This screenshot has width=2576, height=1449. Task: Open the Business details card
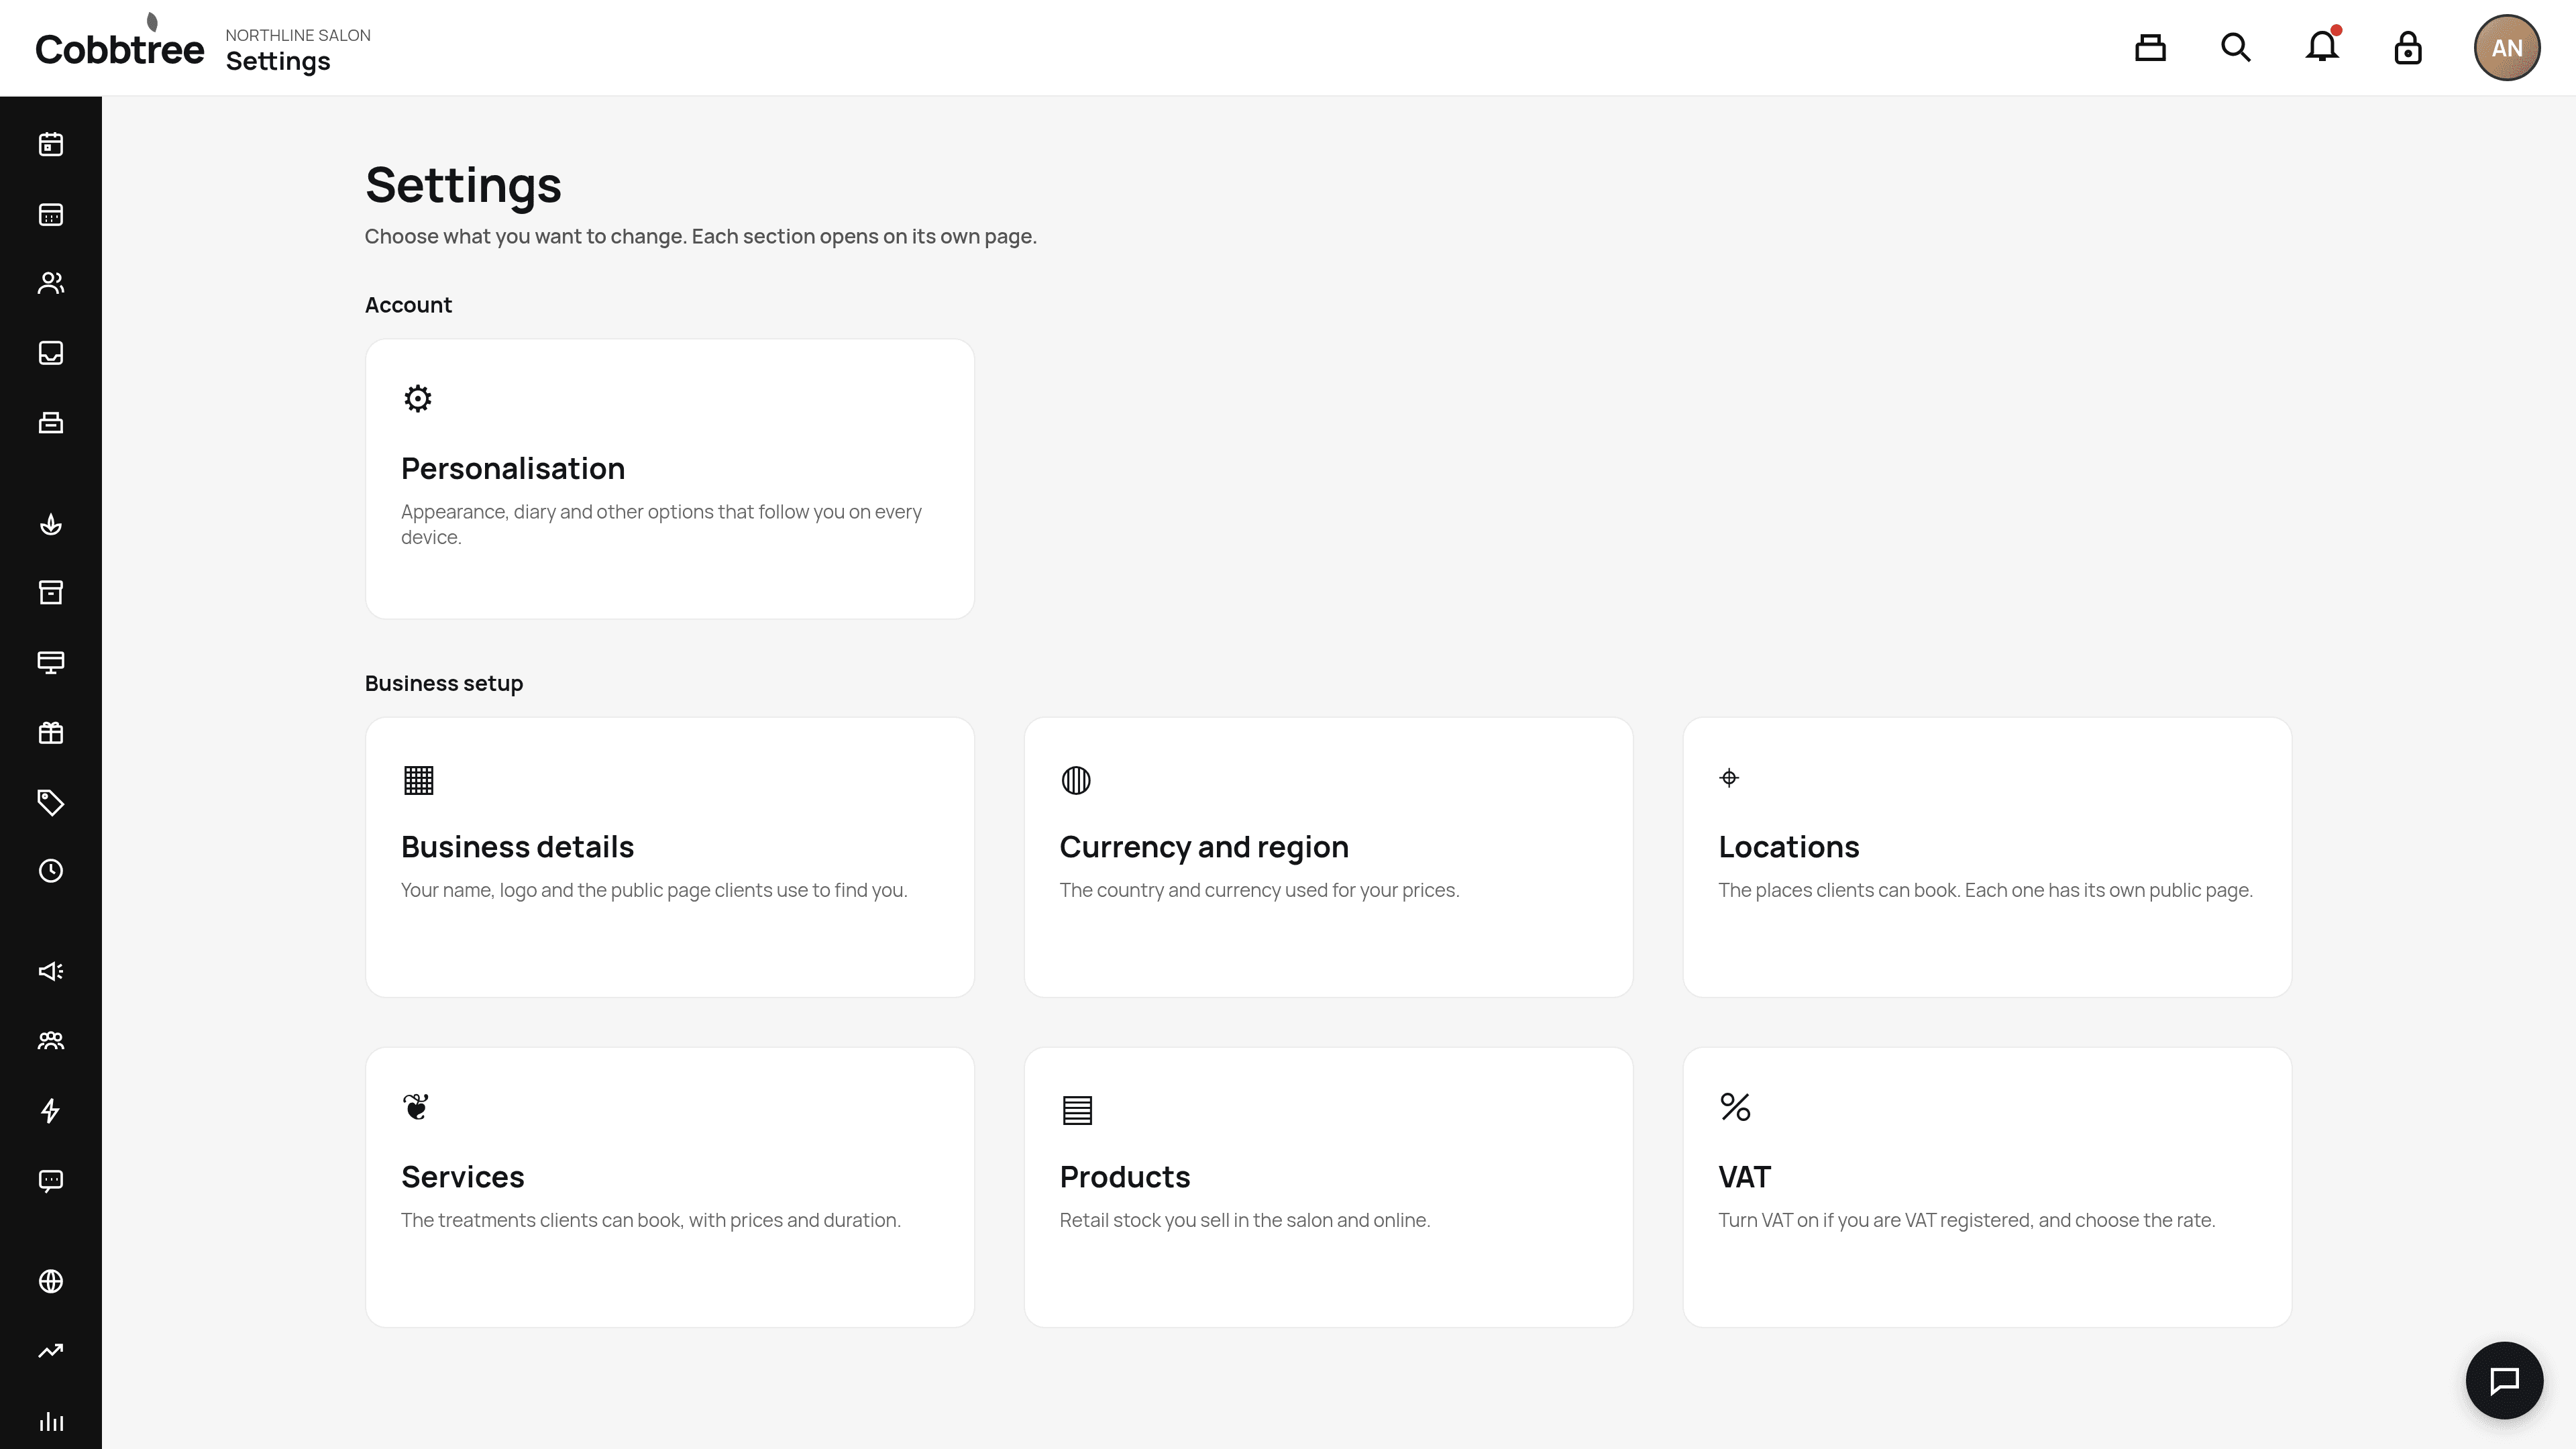(x=670, y=857)
